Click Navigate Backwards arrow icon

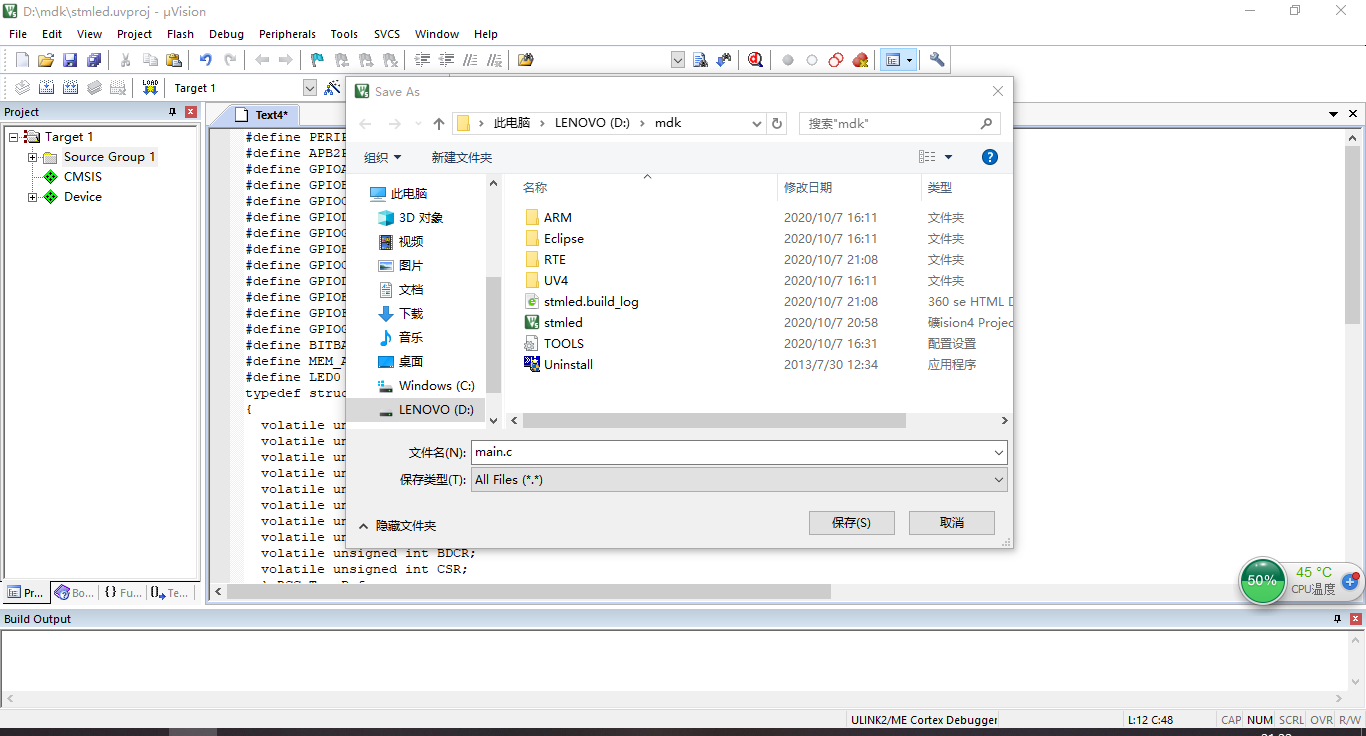[x=262, y=60]
